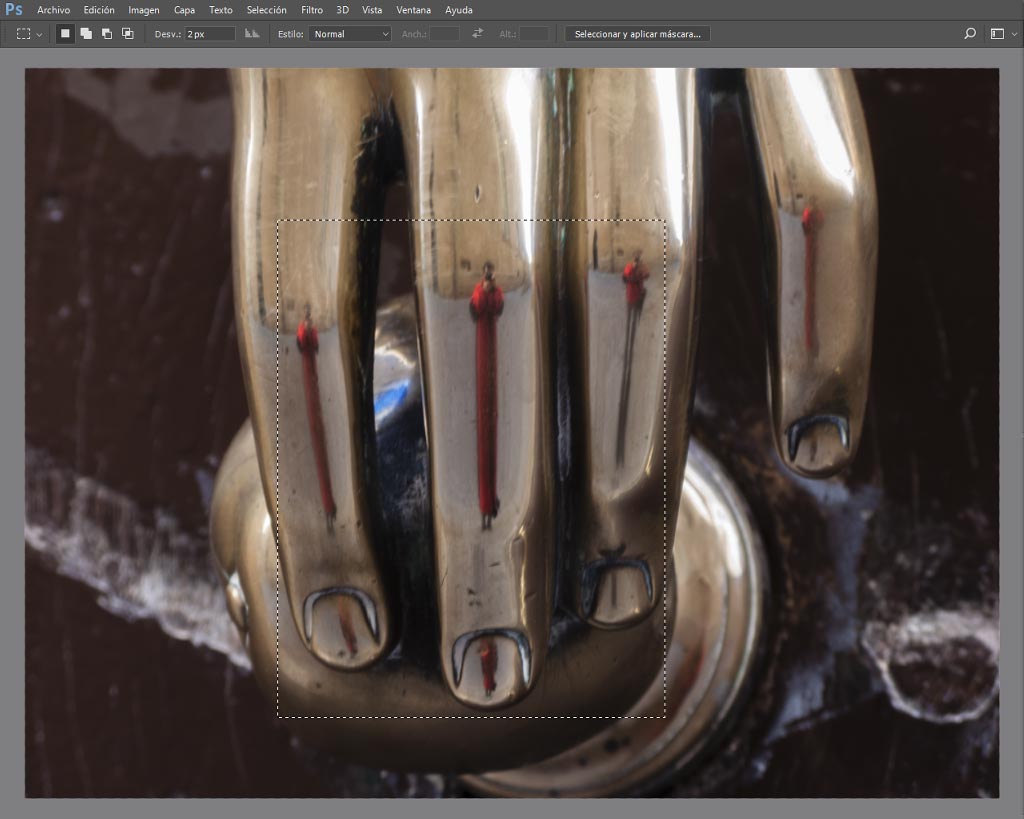The width and height of the screenshot is (1024, 819).
Task: Click the anti-alias icon
Action: [252, 34]
